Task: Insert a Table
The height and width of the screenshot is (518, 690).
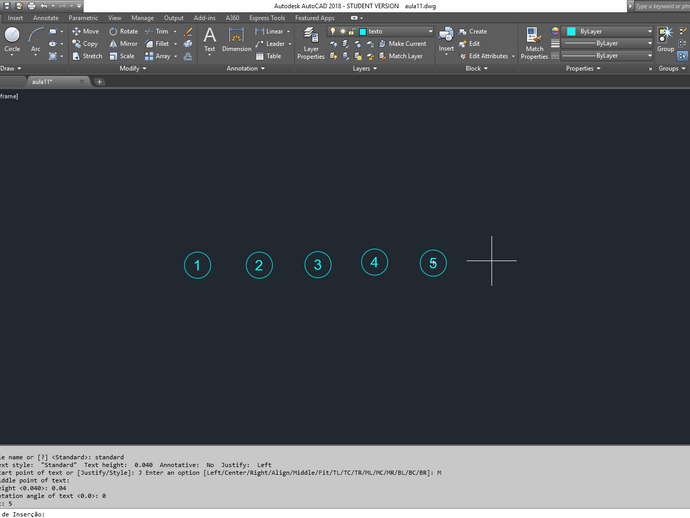Action: (x=268, y=56)
